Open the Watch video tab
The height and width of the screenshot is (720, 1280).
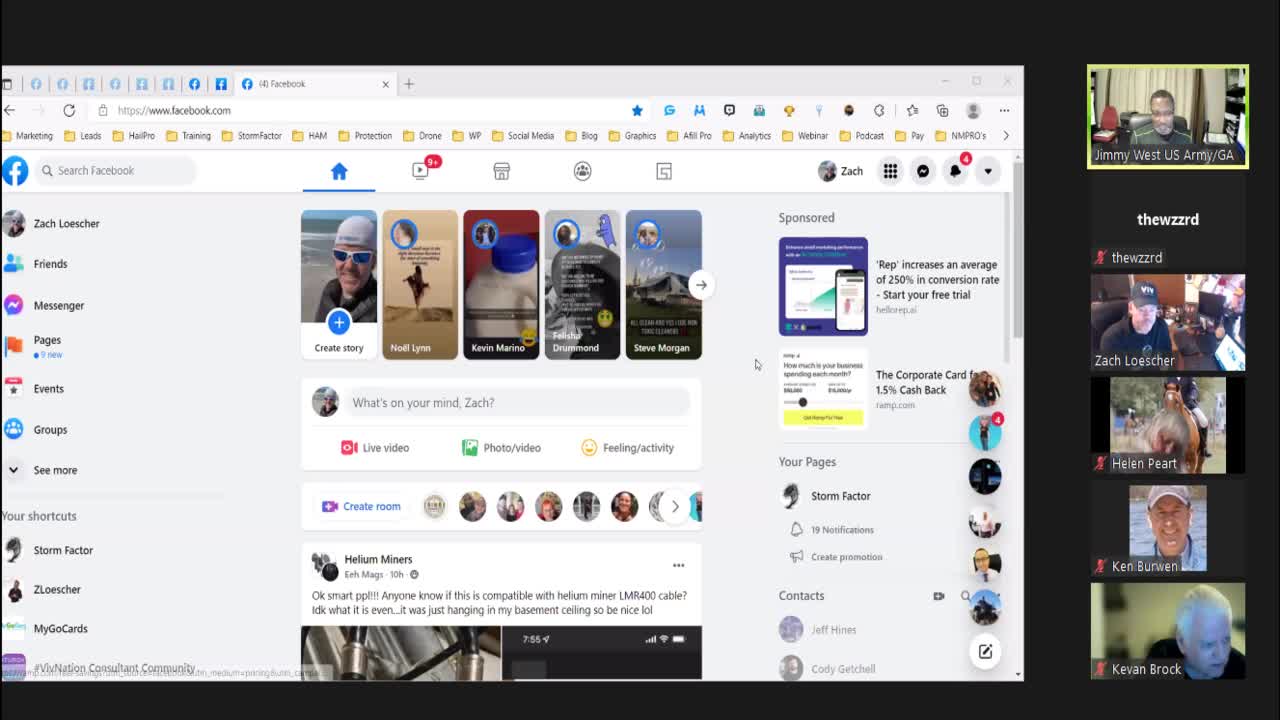(421, 171)
